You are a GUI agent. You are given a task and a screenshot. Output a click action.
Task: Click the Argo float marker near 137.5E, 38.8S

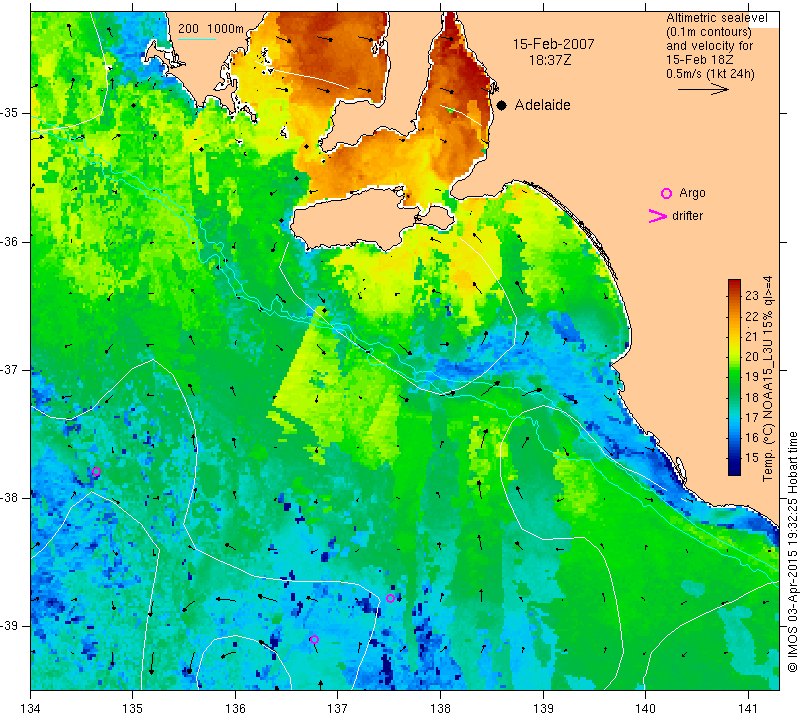[x=390, y=599]
